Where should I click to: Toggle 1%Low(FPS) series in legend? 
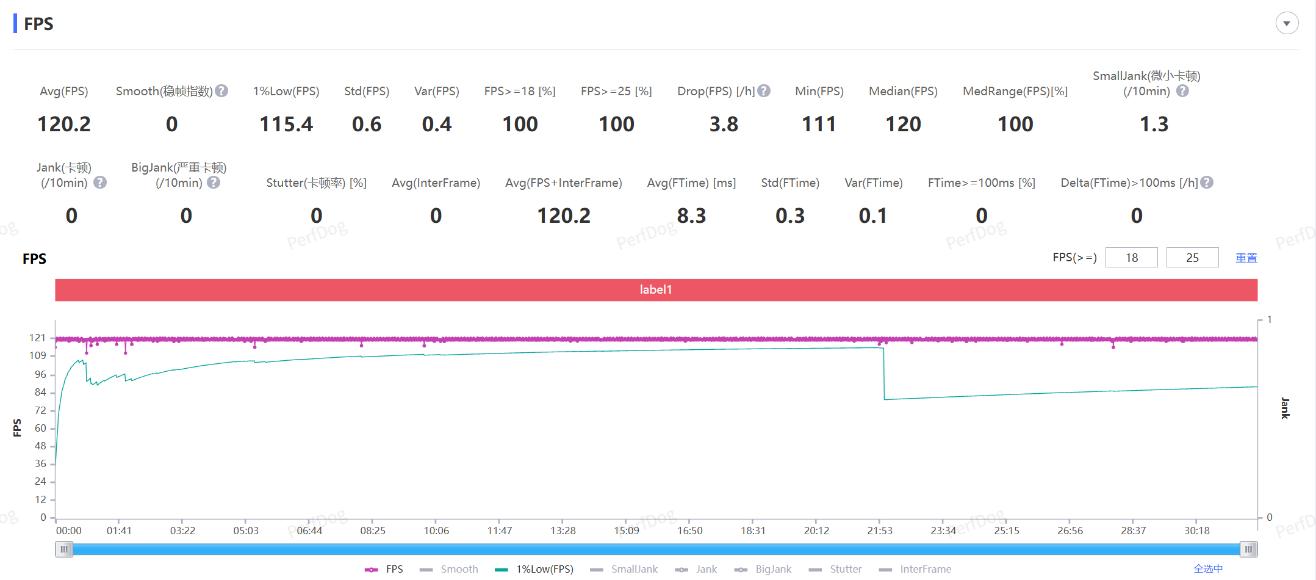(534, 569)
